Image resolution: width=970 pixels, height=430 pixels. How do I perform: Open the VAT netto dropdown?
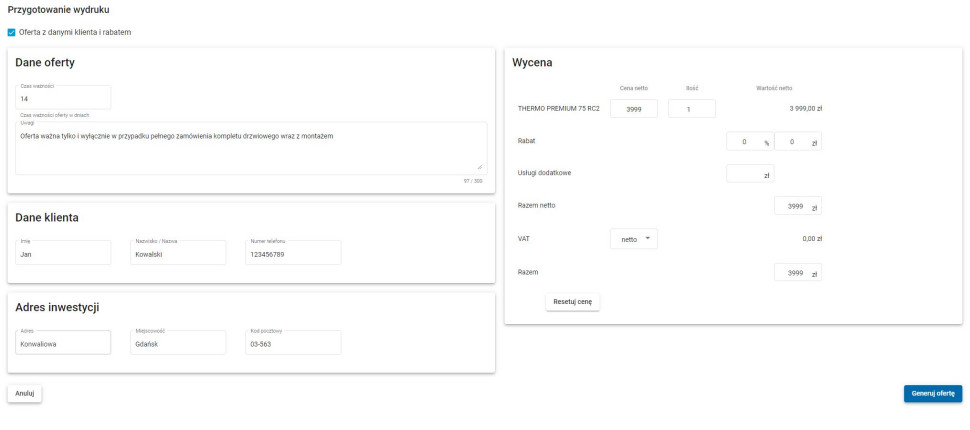tap(634, 239)
